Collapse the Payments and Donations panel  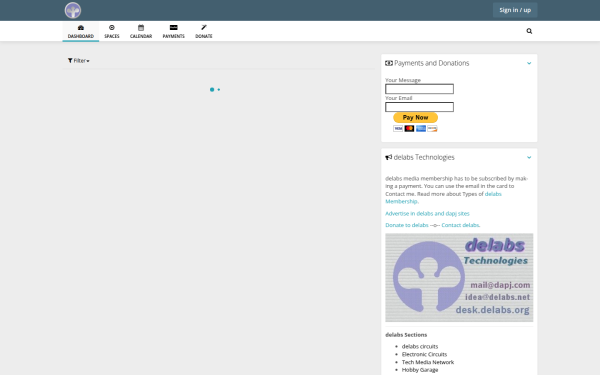coord(529,63)
